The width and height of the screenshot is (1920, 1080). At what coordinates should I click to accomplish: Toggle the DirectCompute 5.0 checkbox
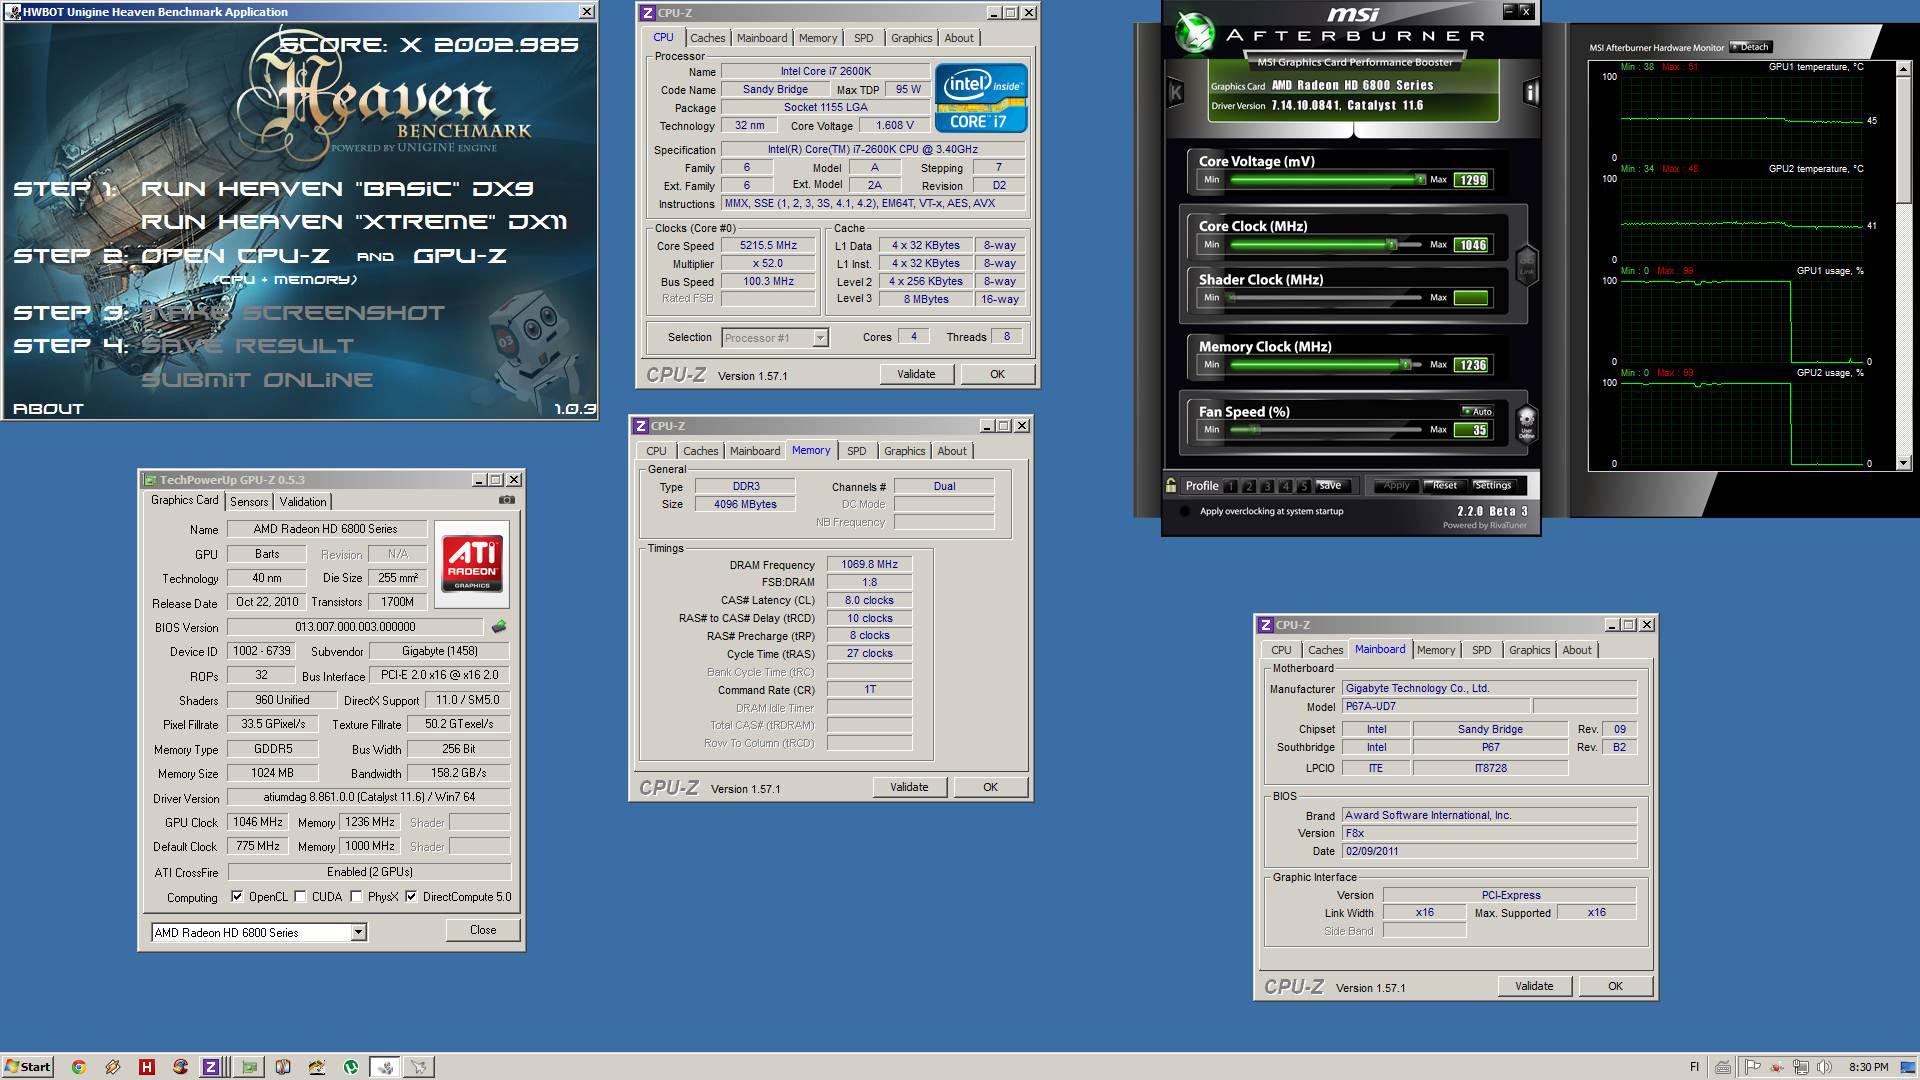411,897
